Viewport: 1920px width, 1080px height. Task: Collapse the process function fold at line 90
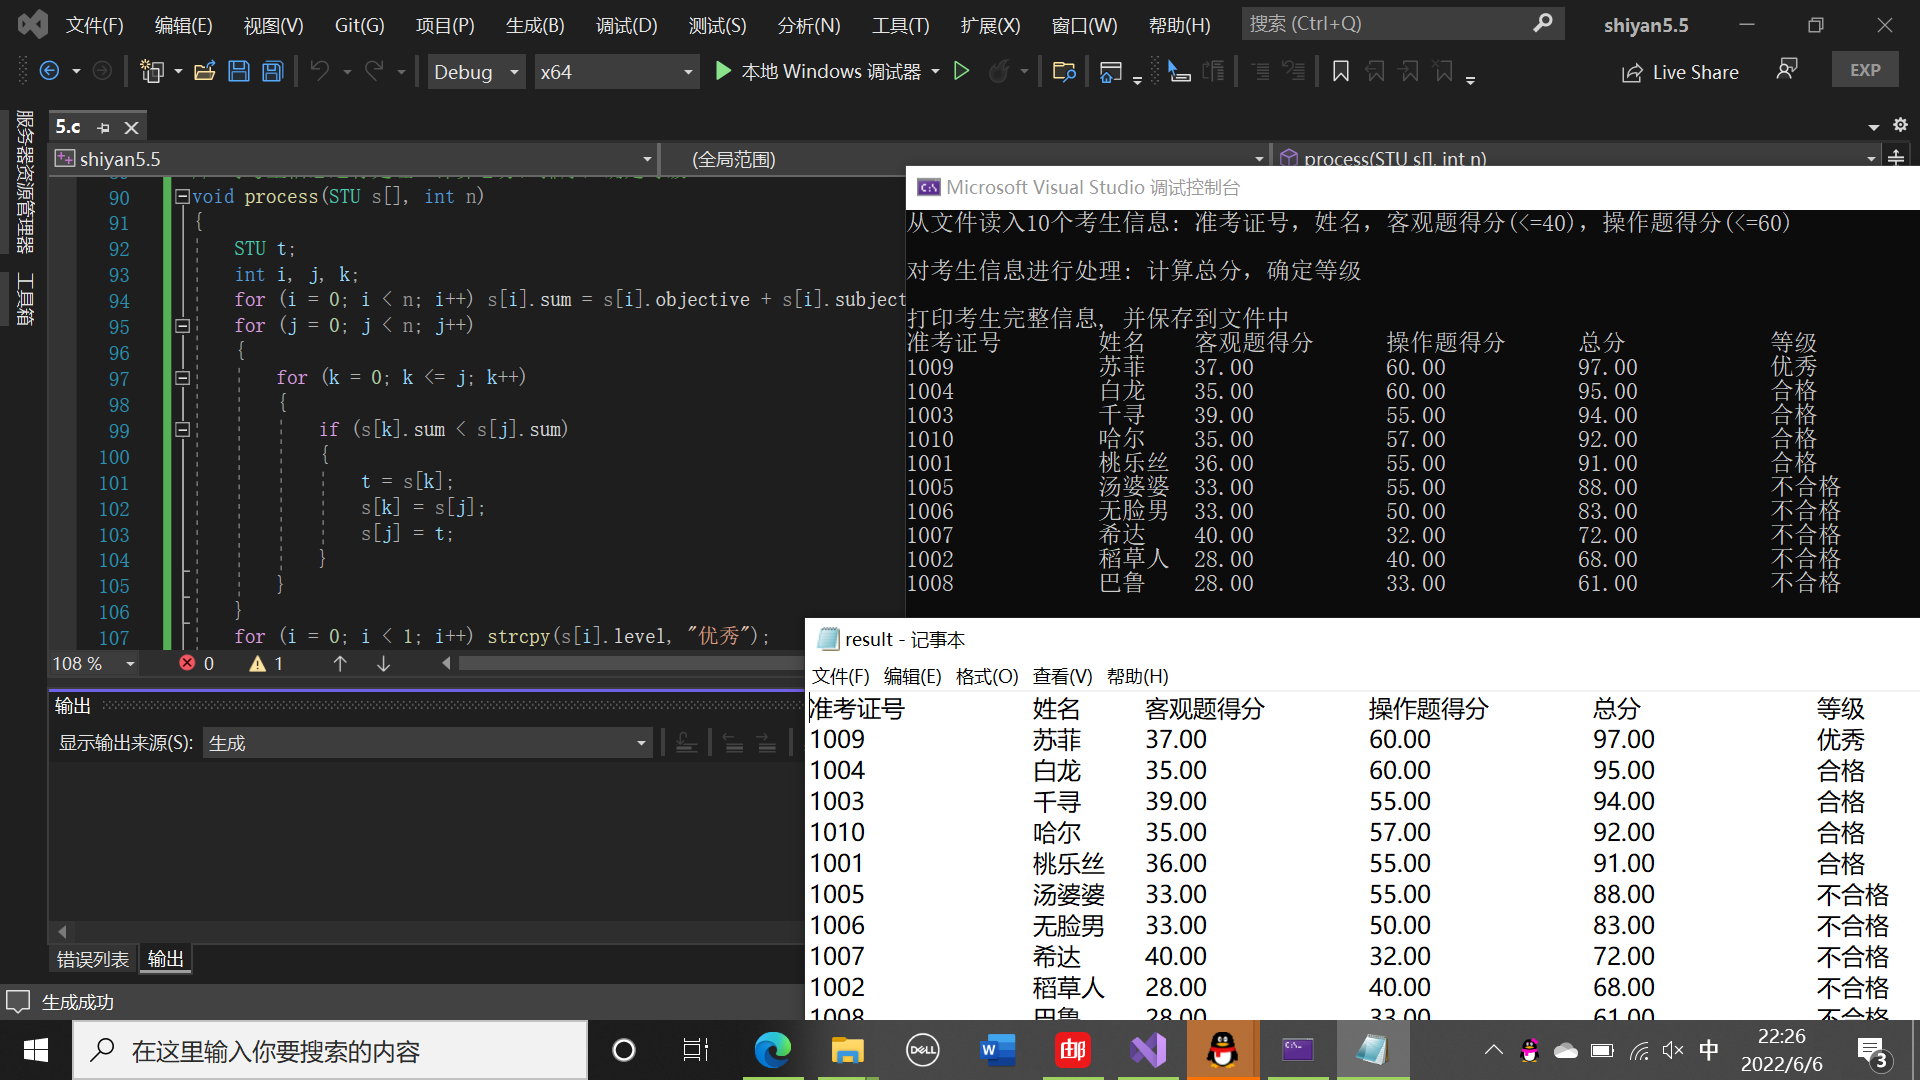pyautogui.click(x=183, y=197)
